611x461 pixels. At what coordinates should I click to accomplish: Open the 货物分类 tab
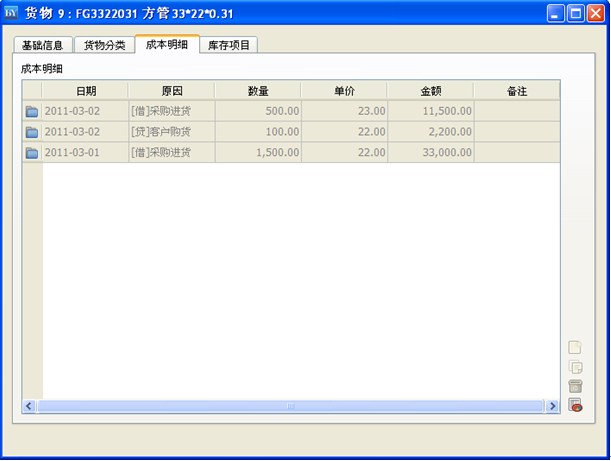[x=104, y=46]
